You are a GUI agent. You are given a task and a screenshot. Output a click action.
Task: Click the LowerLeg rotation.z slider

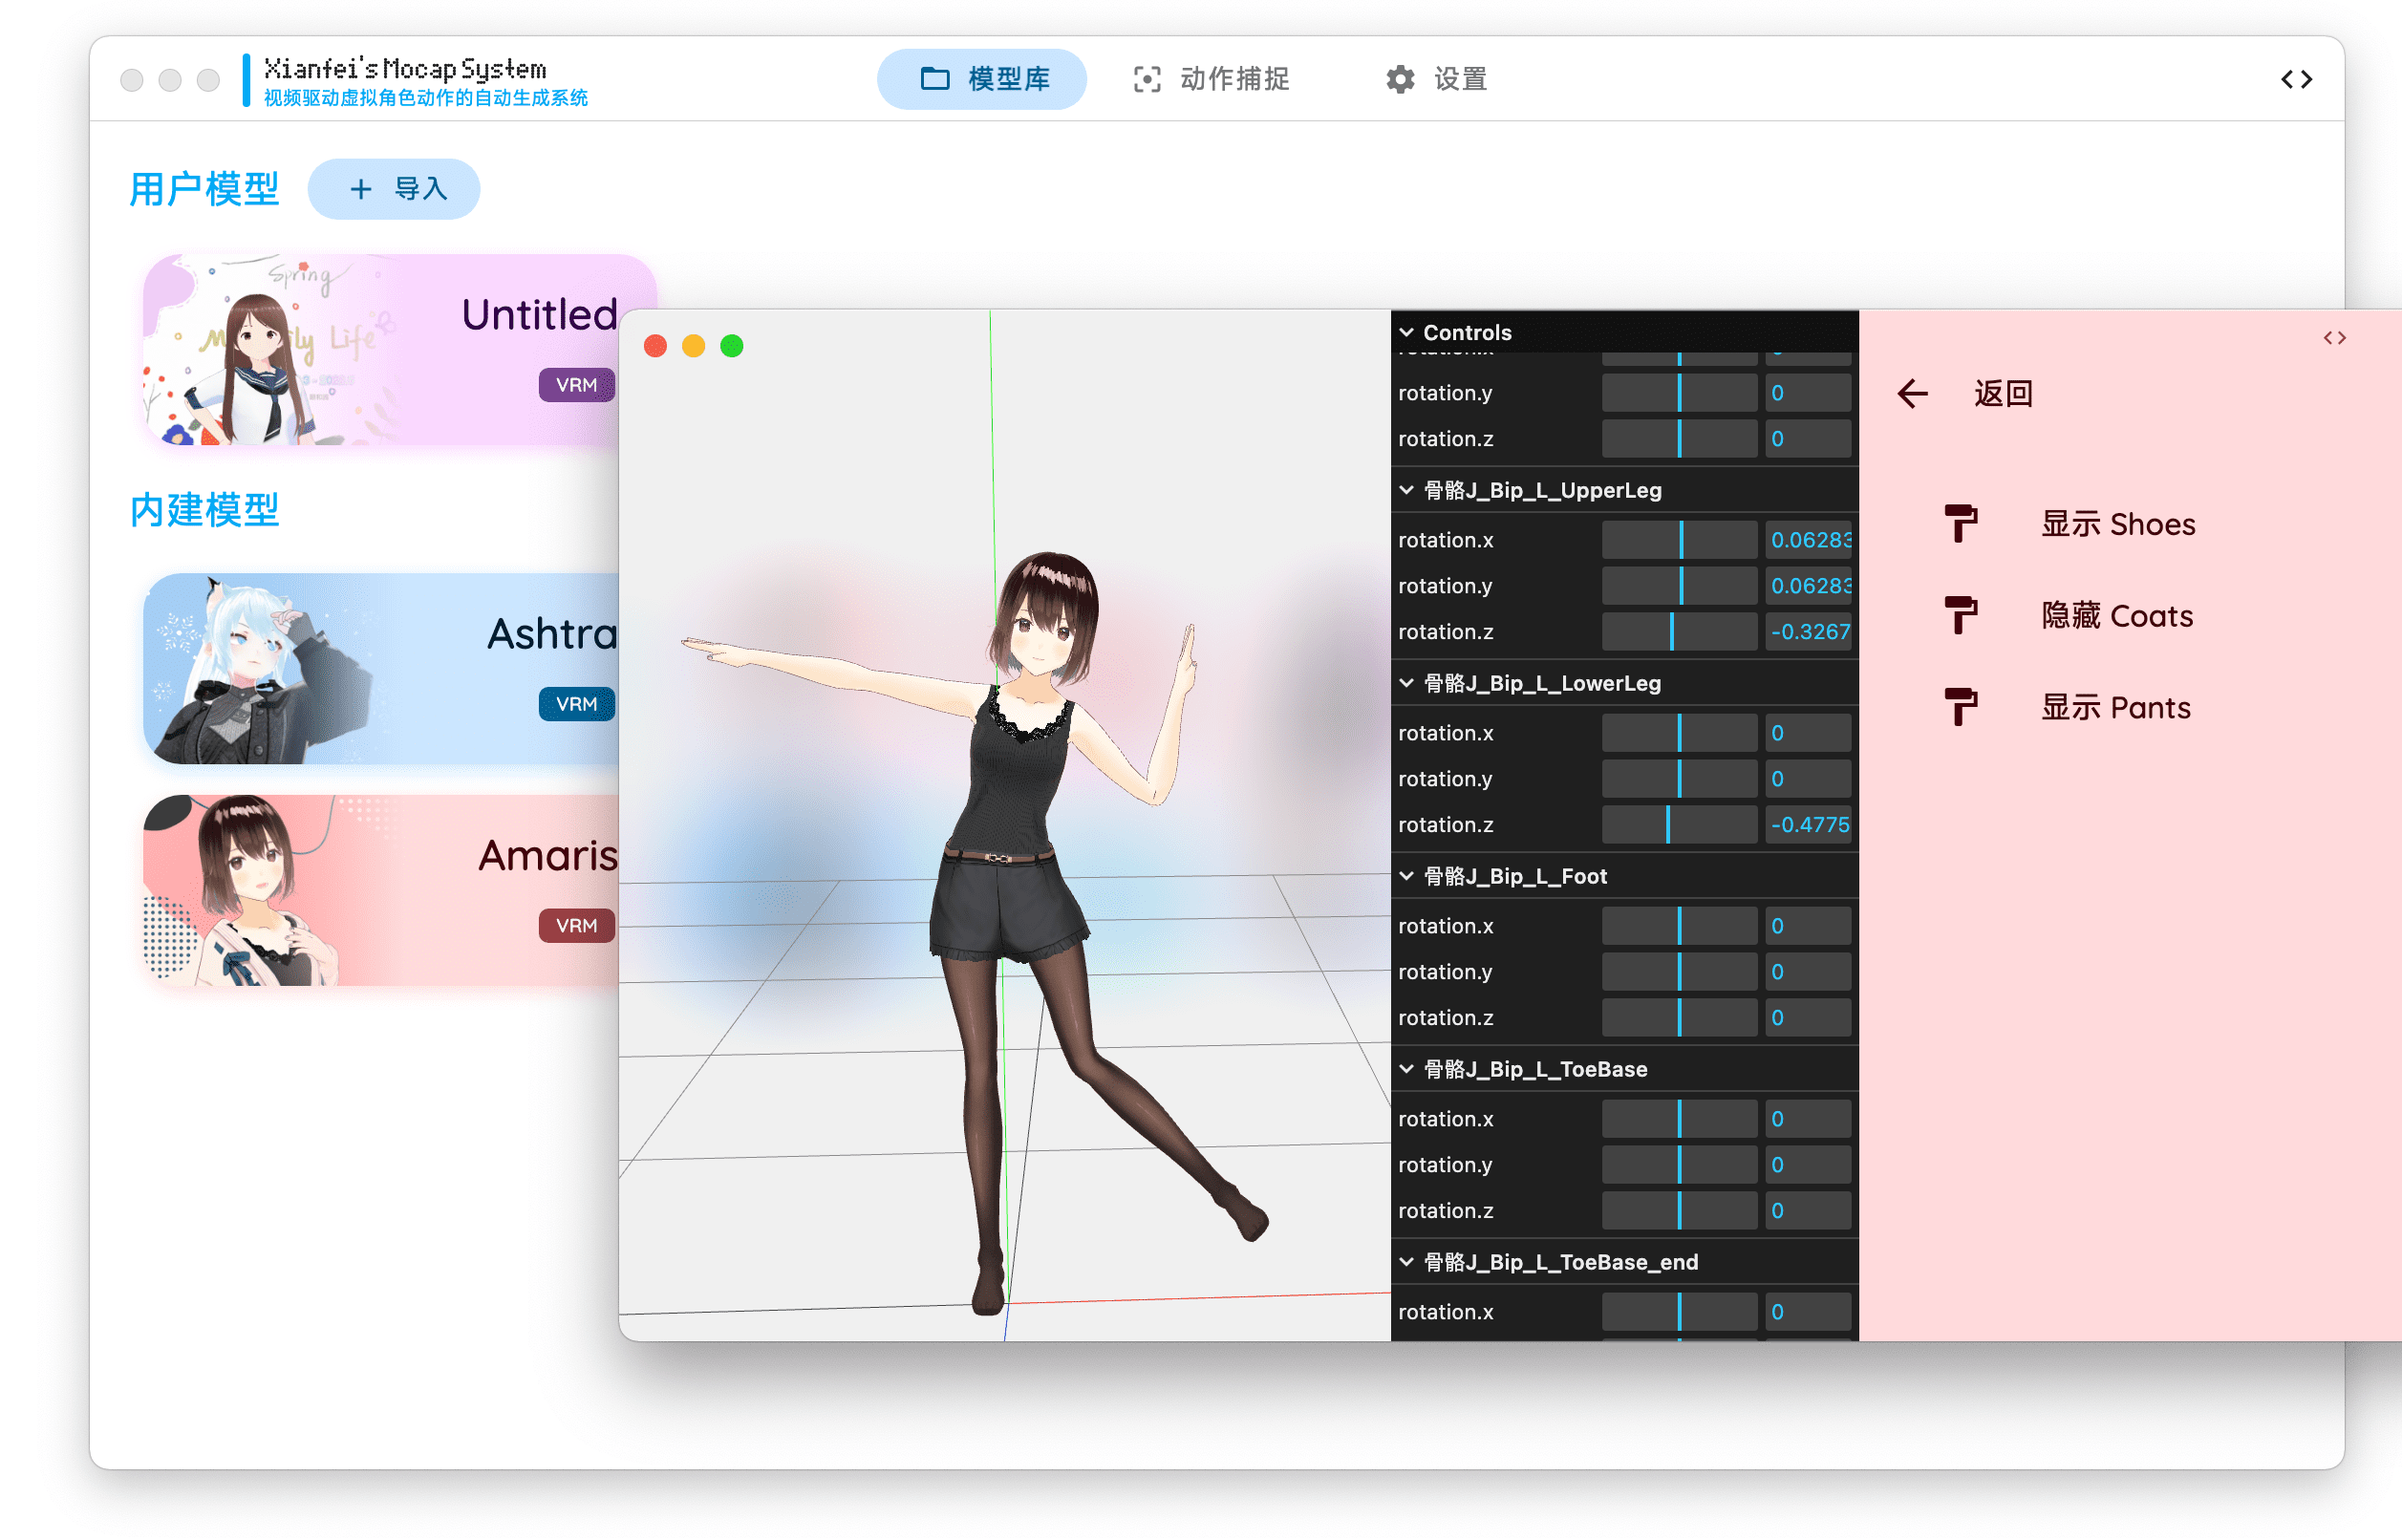coord(1679,825)
